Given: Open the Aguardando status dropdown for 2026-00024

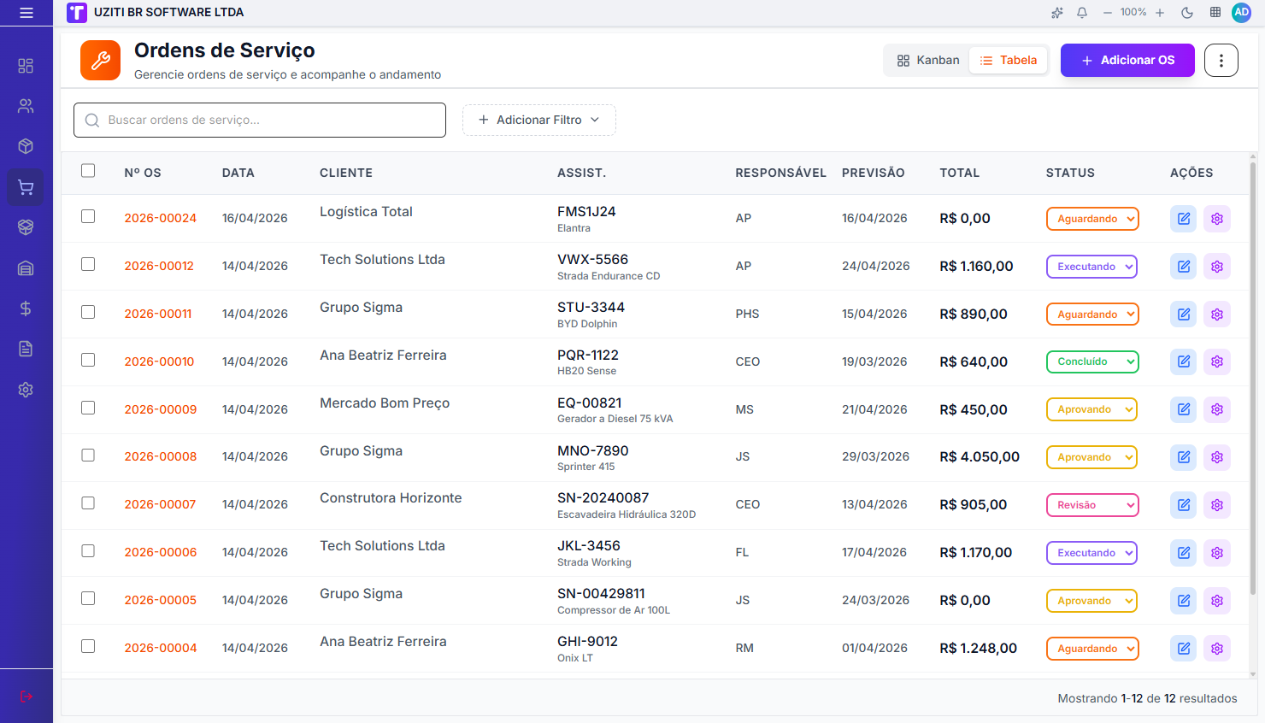Looking at the screenshot, I should 1092,219.
